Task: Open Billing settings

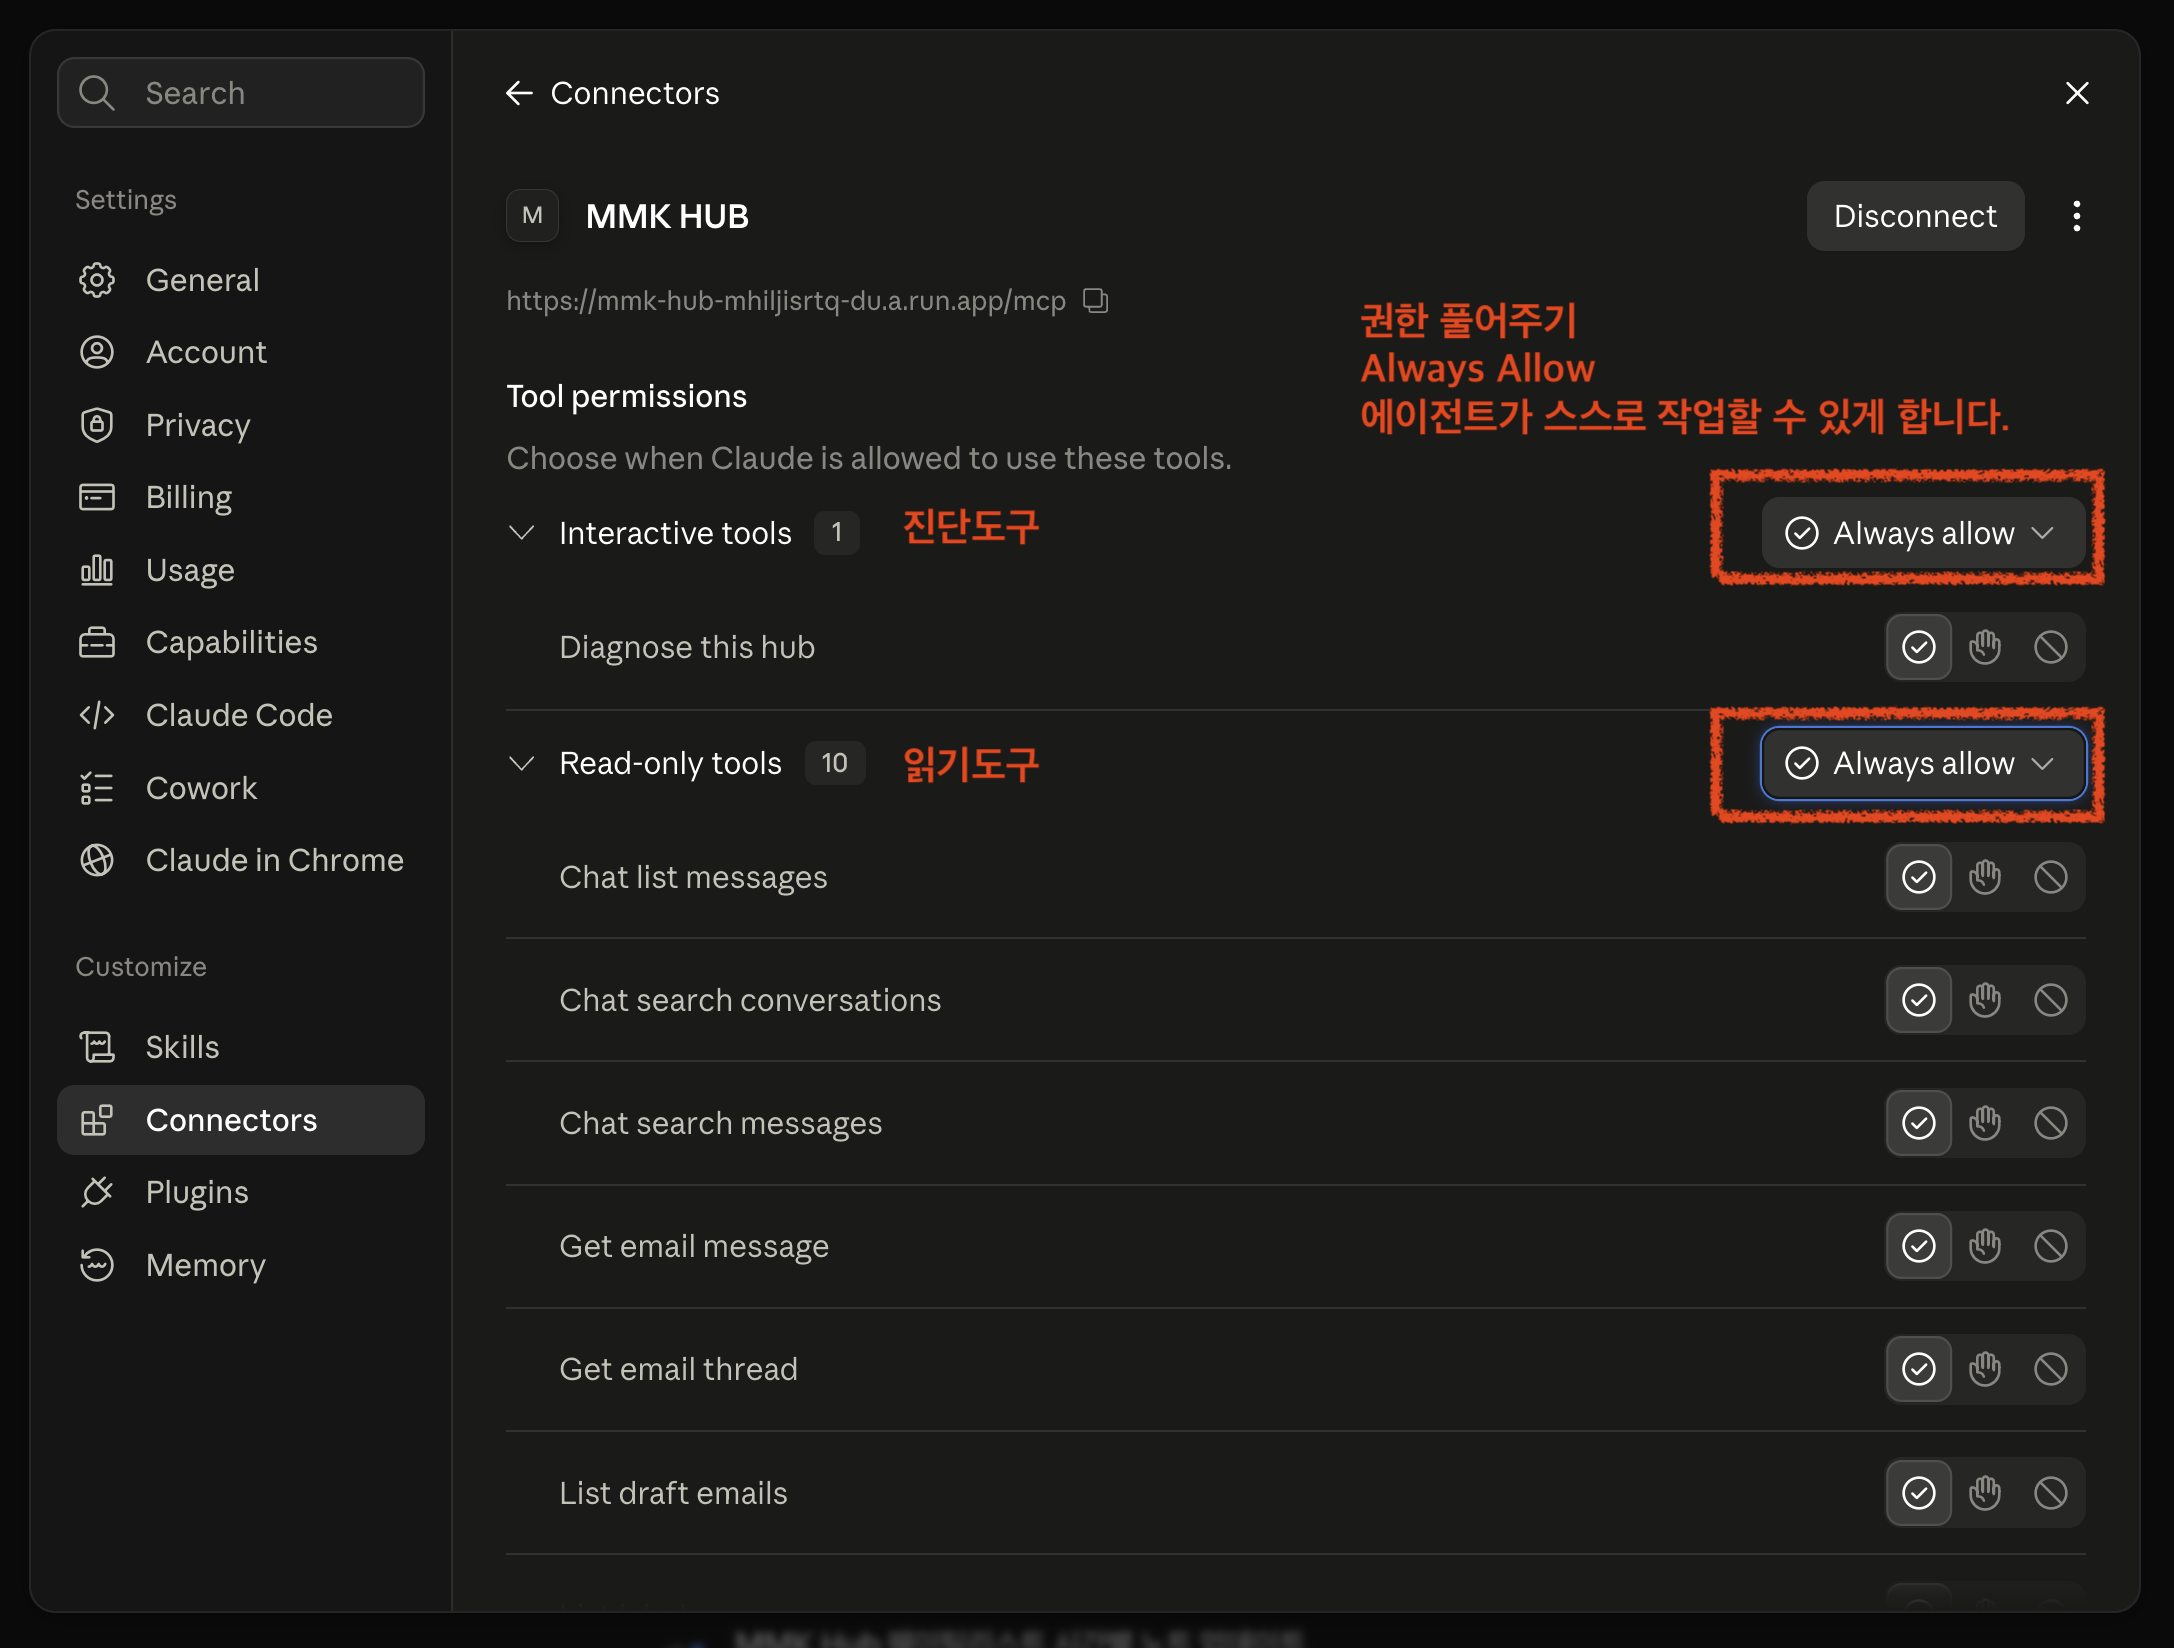Action: coord(240,497)
